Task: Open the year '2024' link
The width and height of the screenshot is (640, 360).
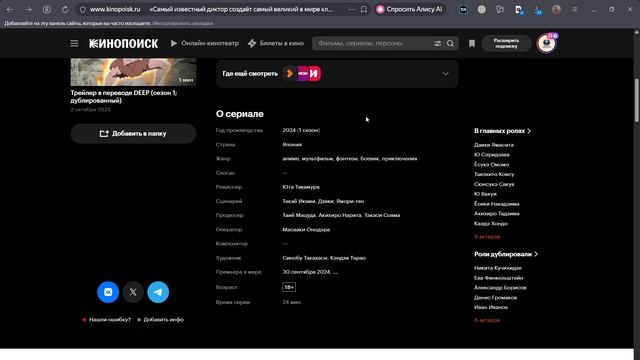Action: coord(289,130)
